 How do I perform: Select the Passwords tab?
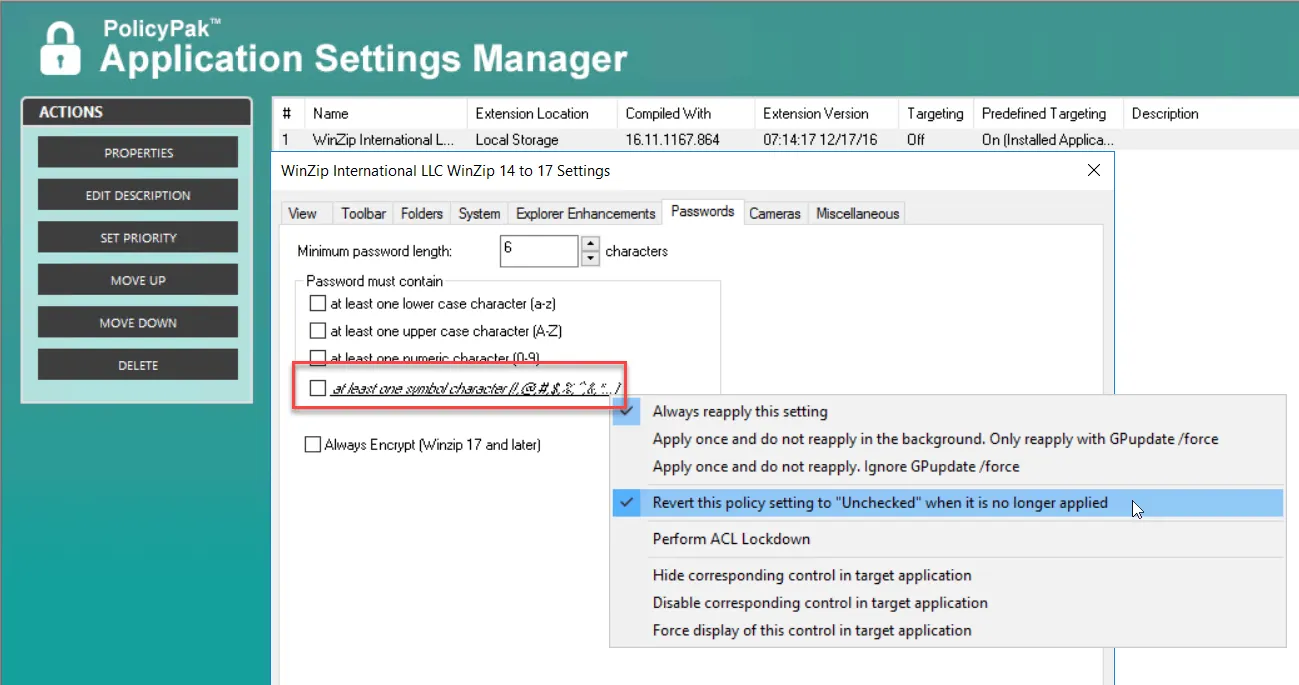click(x=703, y=211)
